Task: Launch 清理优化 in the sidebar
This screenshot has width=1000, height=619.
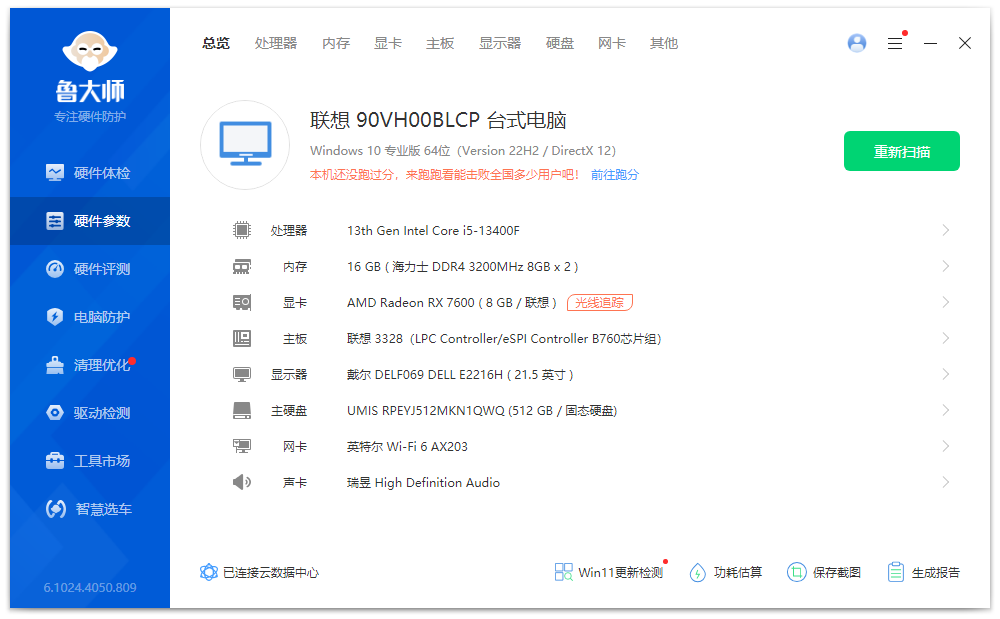Action: pyautogui.click(x=89, y=364)
